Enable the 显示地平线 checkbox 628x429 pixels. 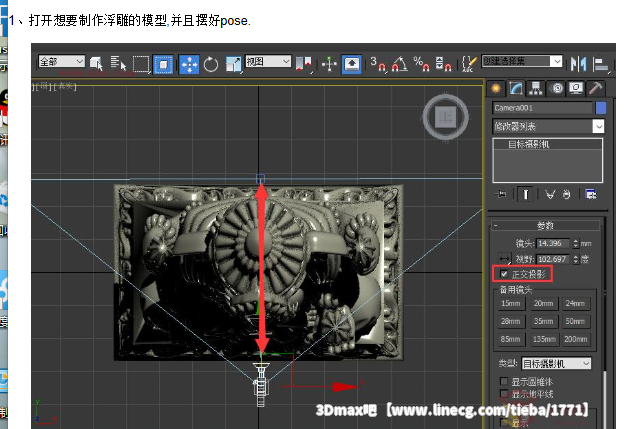pos(504,394)
